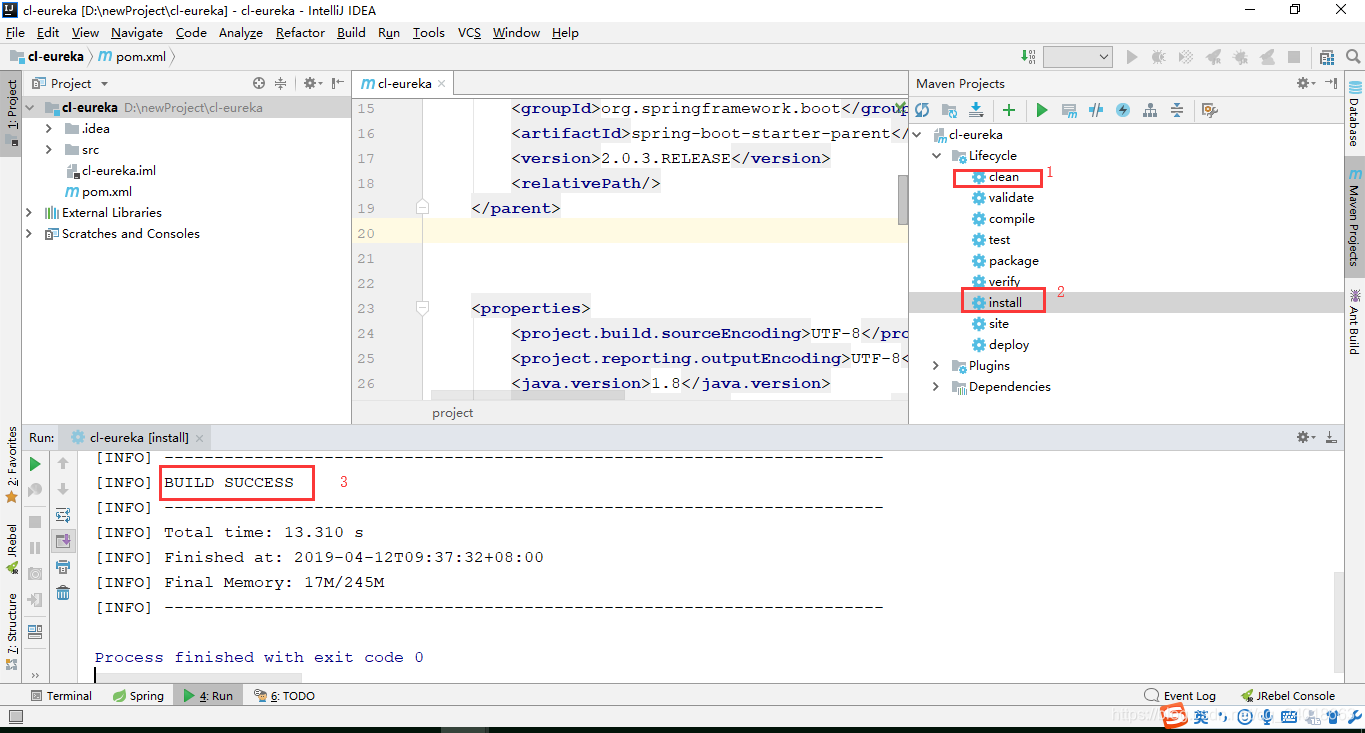
Task: Open the File menu
Action: click(15, 32)
